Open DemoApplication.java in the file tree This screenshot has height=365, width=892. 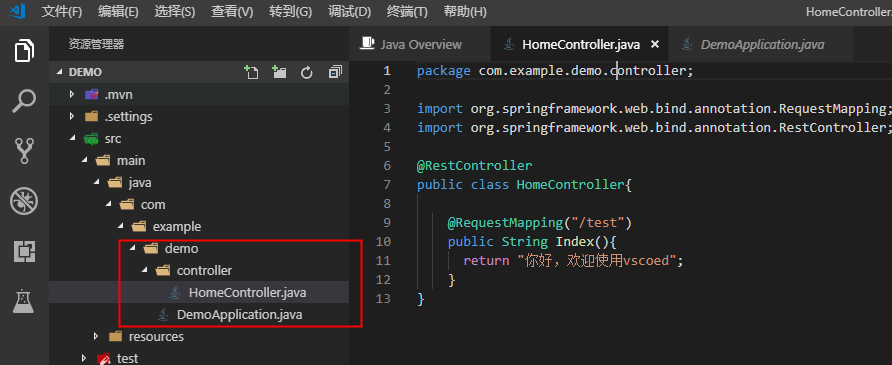click(x=239, y=314)
